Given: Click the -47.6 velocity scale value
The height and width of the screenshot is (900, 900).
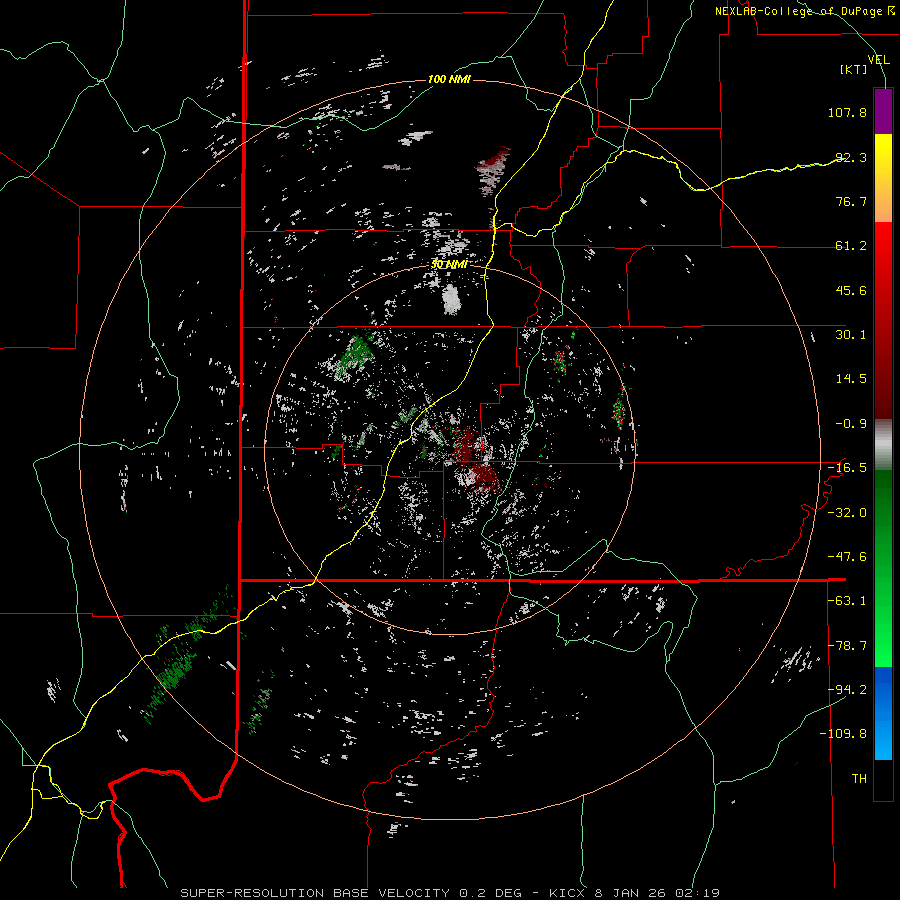Looking at the screenshot, I should pos(847,557).
